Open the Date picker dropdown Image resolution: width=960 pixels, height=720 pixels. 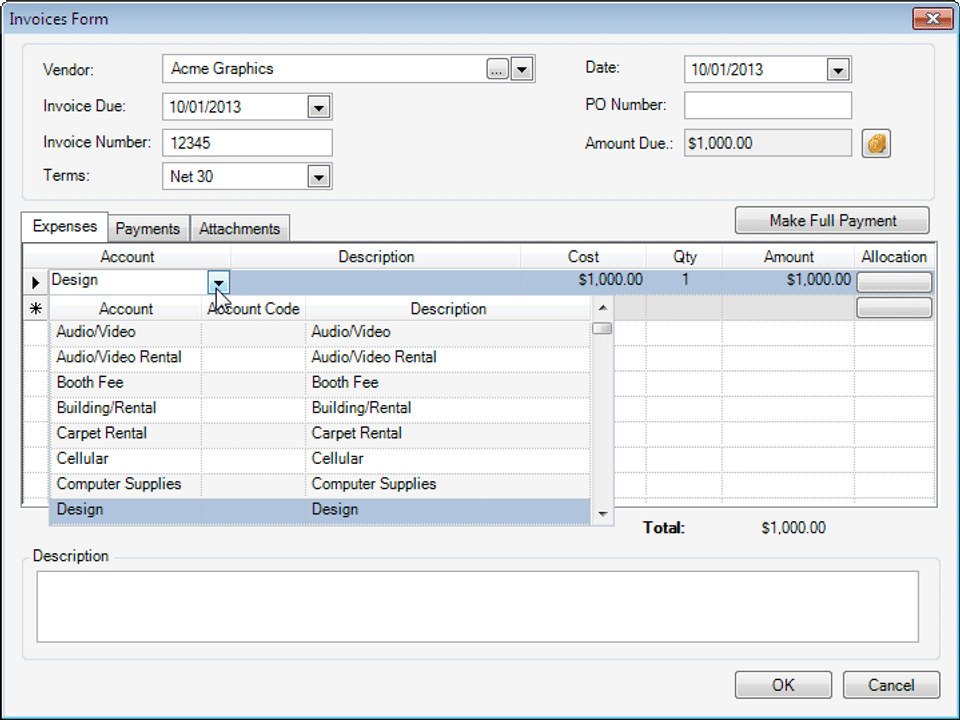(838, 70)
